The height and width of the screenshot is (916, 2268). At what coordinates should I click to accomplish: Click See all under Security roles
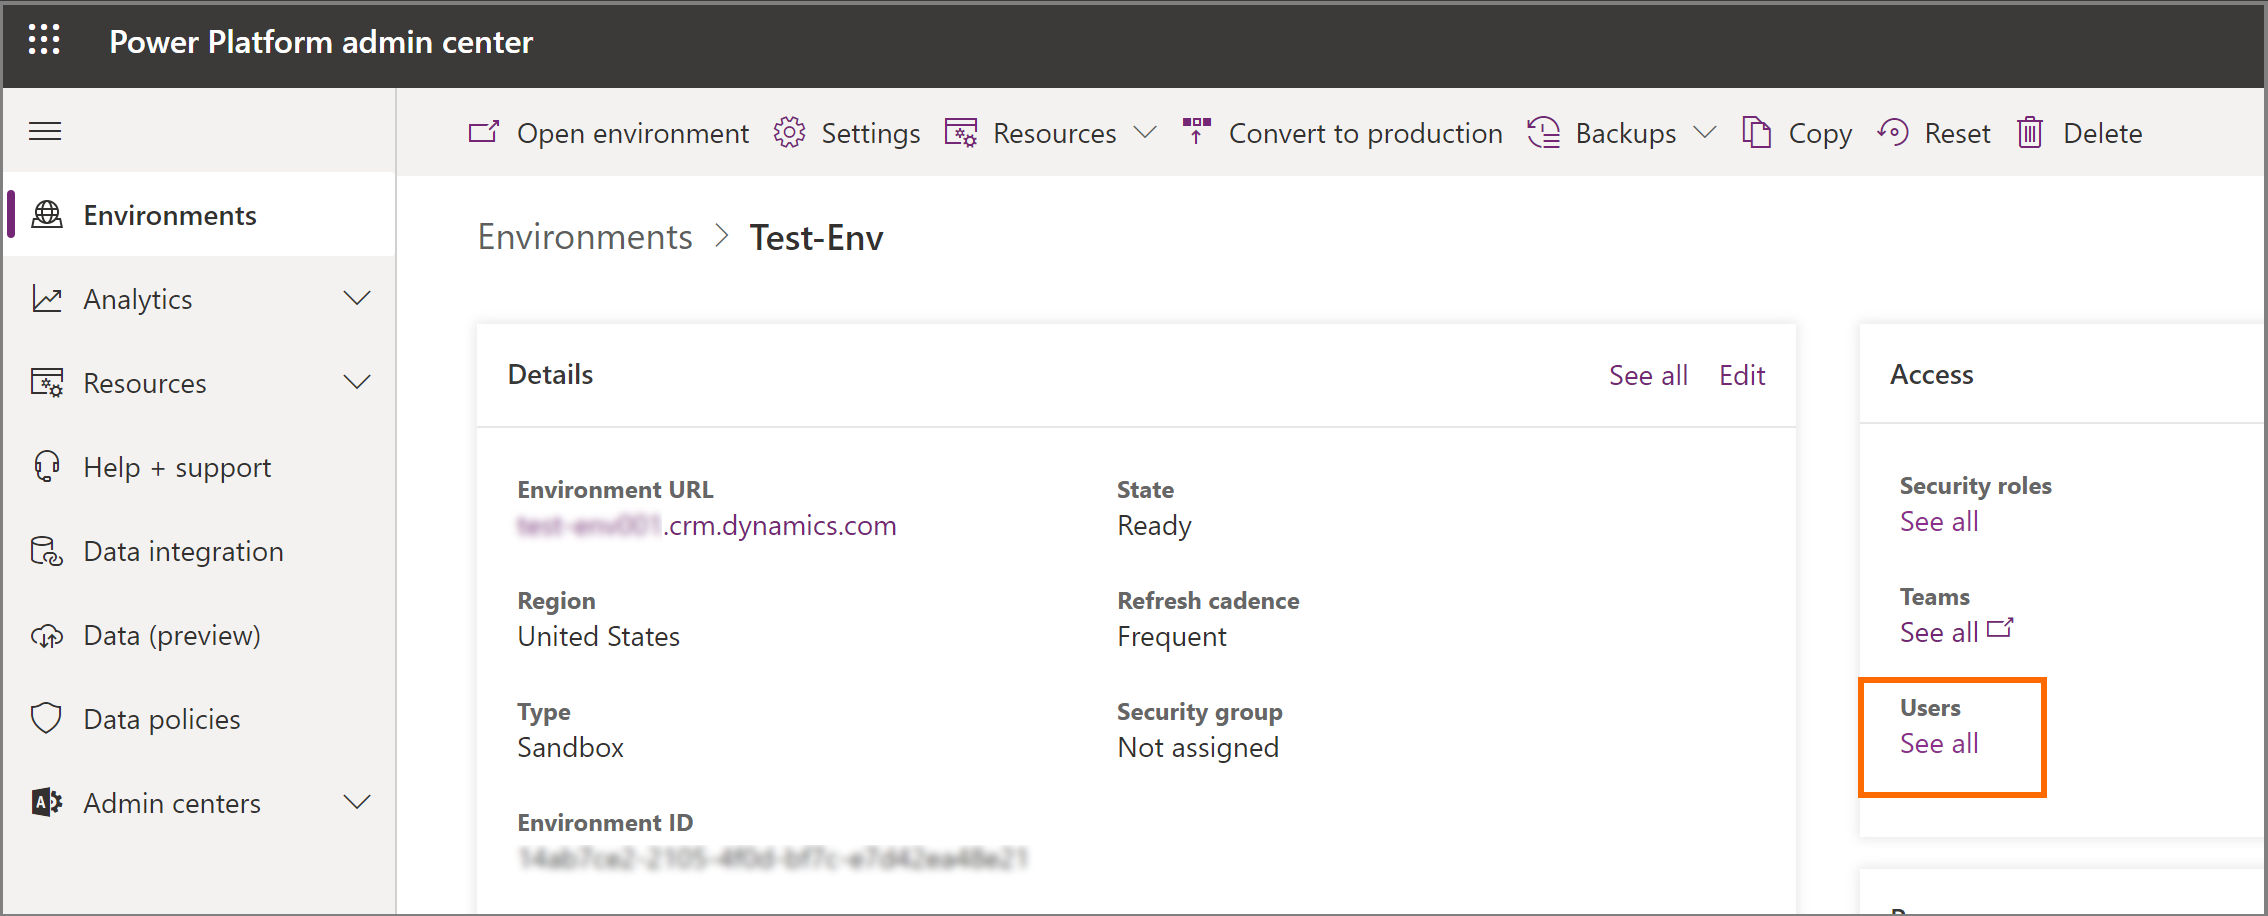coord(1939,521)
